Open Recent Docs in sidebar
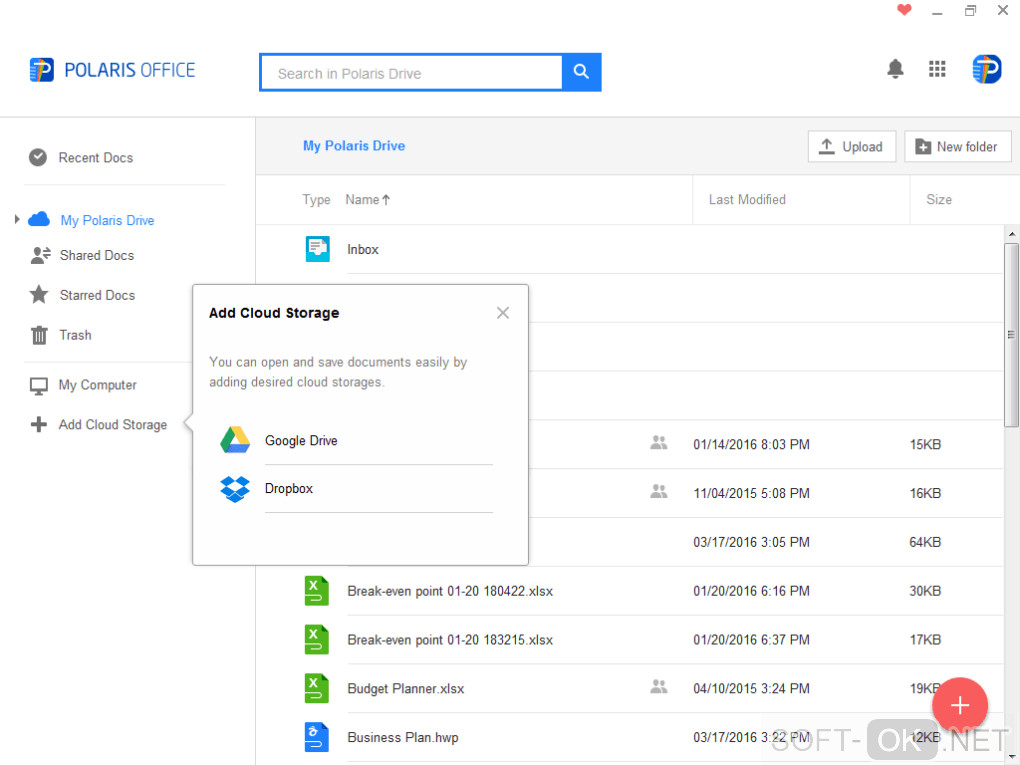 click(x=95, y=158)
